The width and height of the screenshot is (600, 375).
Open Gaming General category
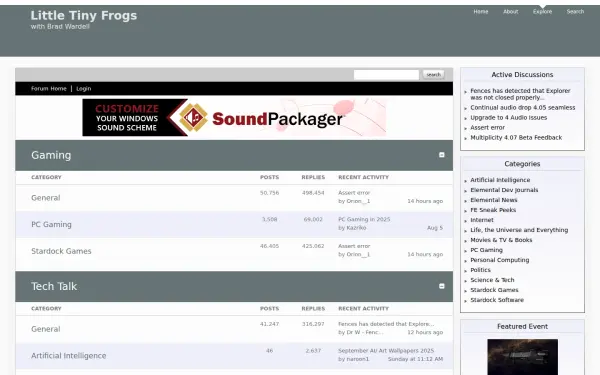click(x=46, y=198)
